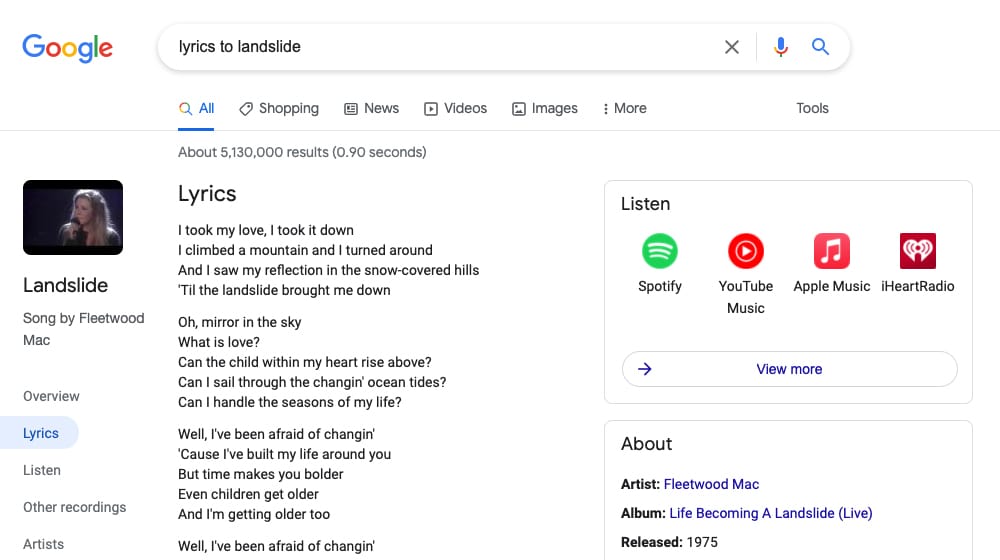Open the YouTube Music icon
Image resolution: width=1000 pixels, height=560 pixels.
(746, 251)
